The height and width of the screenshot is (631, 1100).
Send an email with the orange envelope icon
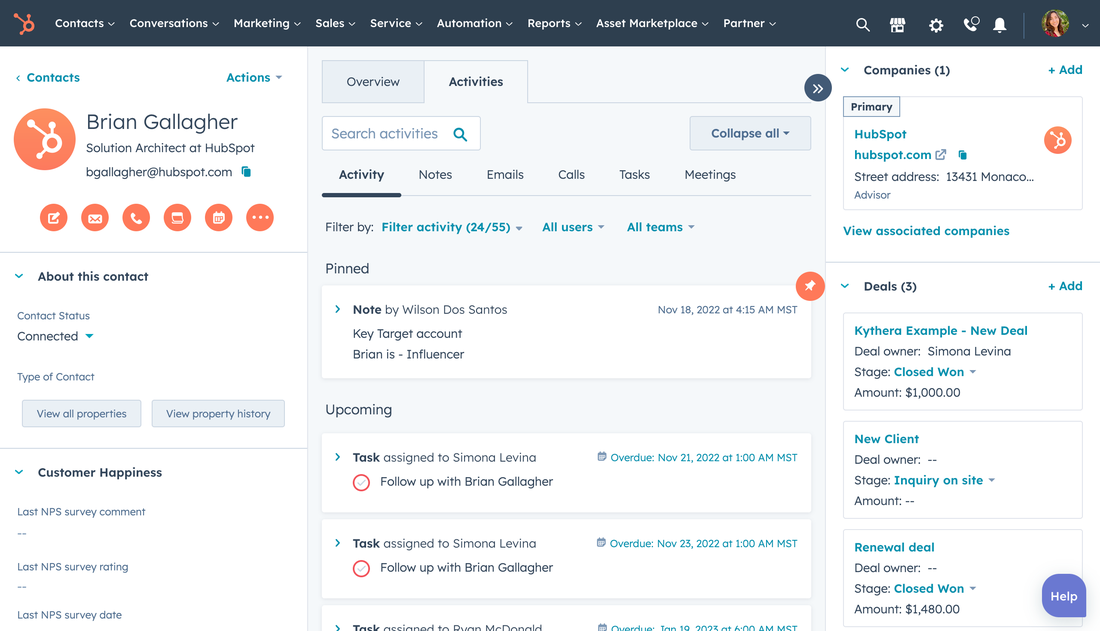click(95, 218)
